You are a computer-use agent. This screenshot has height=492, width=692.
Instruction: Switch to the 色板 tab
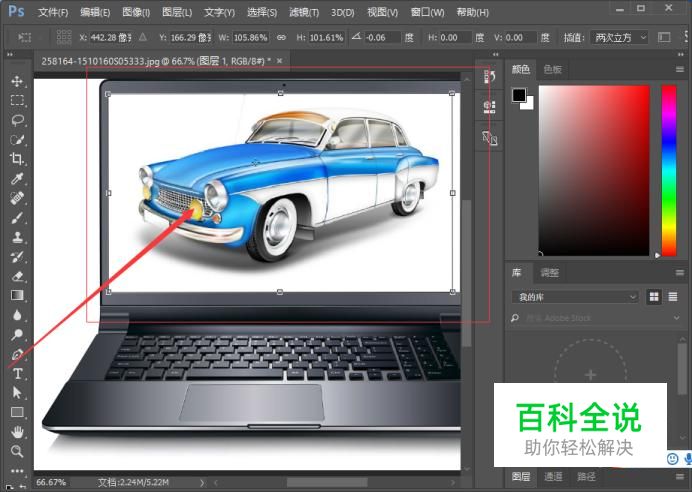pyautogui.click(x=552, y=69)
